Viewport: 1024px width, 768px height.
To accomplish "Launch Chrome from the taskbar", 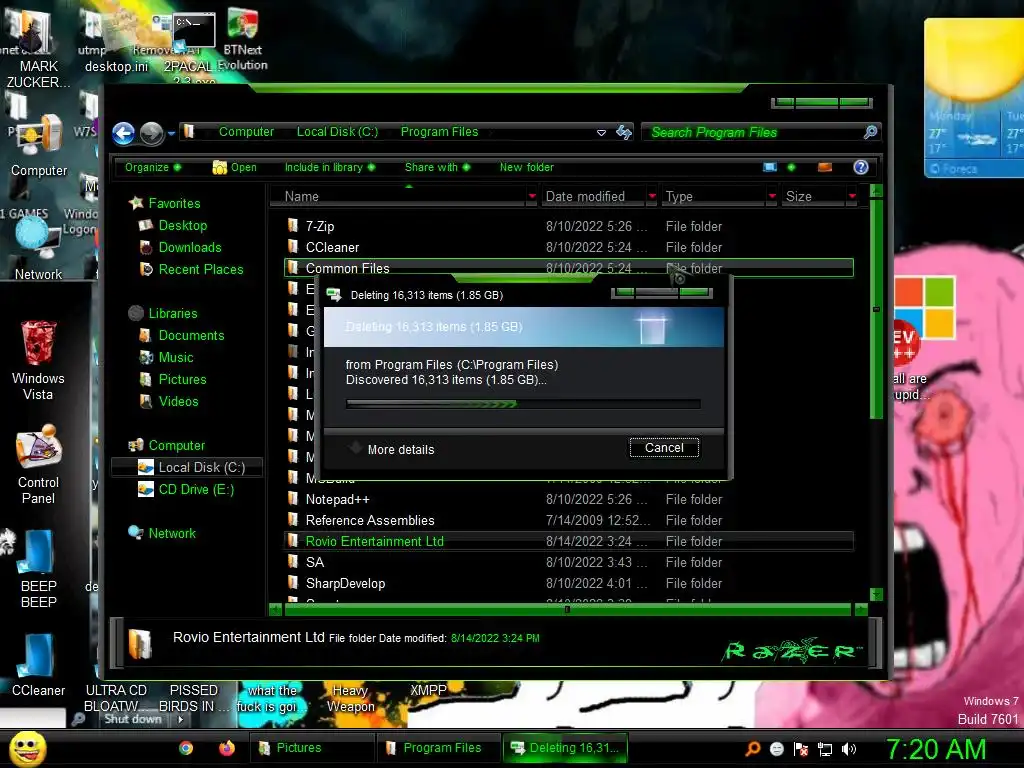I will click(x=186, y=748).
